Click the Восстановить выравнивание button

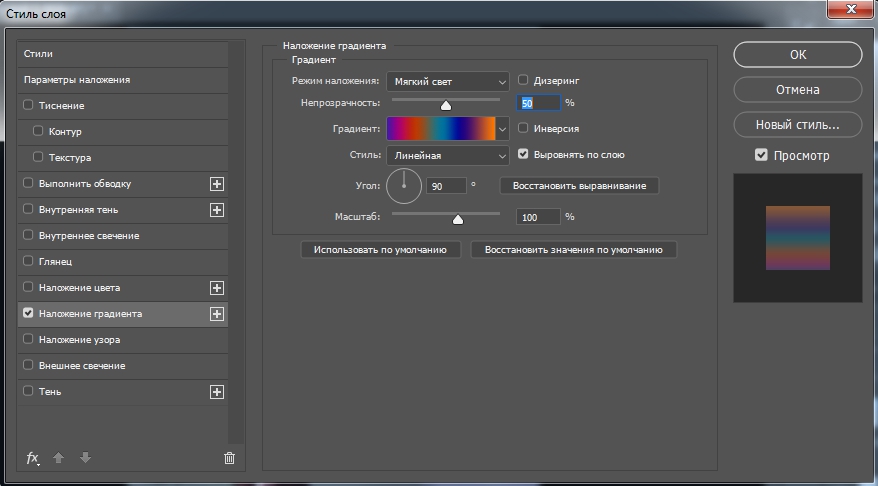pyautogui.click(x=579, y=186)
